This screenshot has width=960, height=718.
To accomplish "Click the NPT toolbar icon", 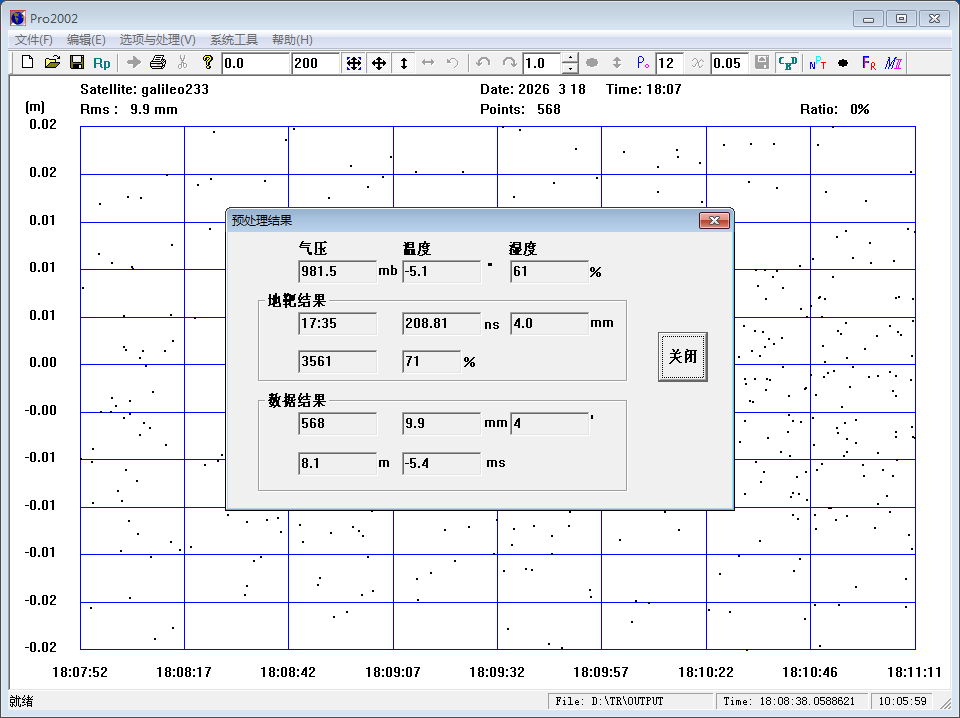I will pyautogui.click(x=817, y=63).
